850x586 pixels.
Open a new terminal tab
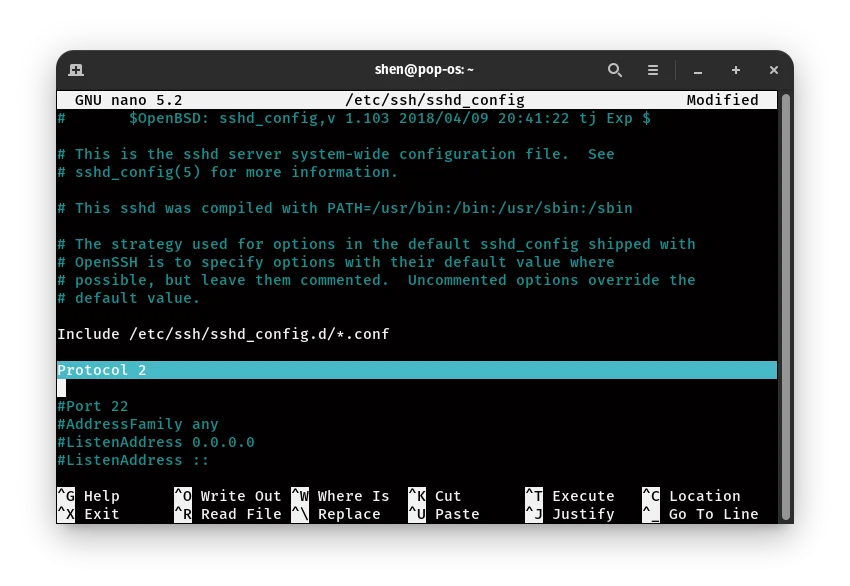pos(76,70)
